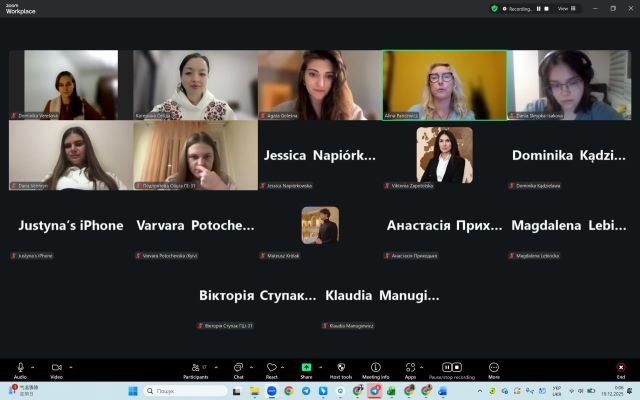640x400 pixels.
Task: Click the red End meeting button
Action: pos(620,367)
